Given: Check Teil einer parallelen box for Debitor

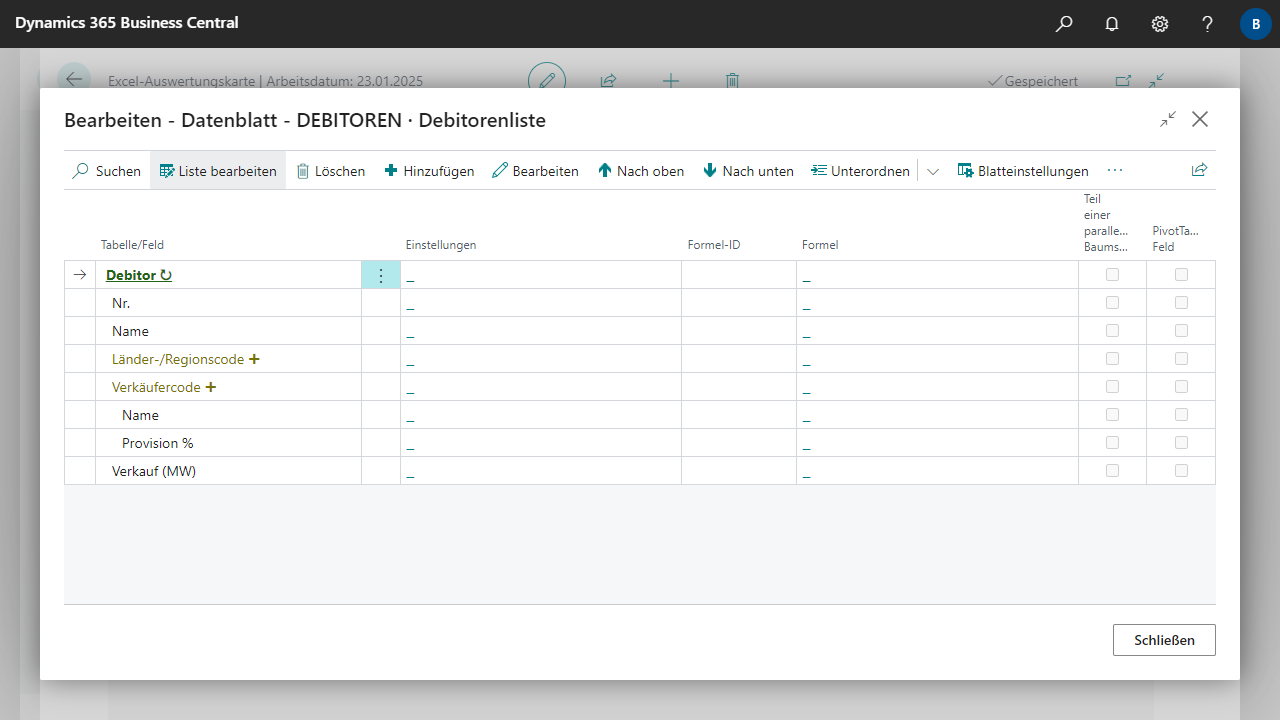Looking at the screenshot, I should pos(1112,274).
